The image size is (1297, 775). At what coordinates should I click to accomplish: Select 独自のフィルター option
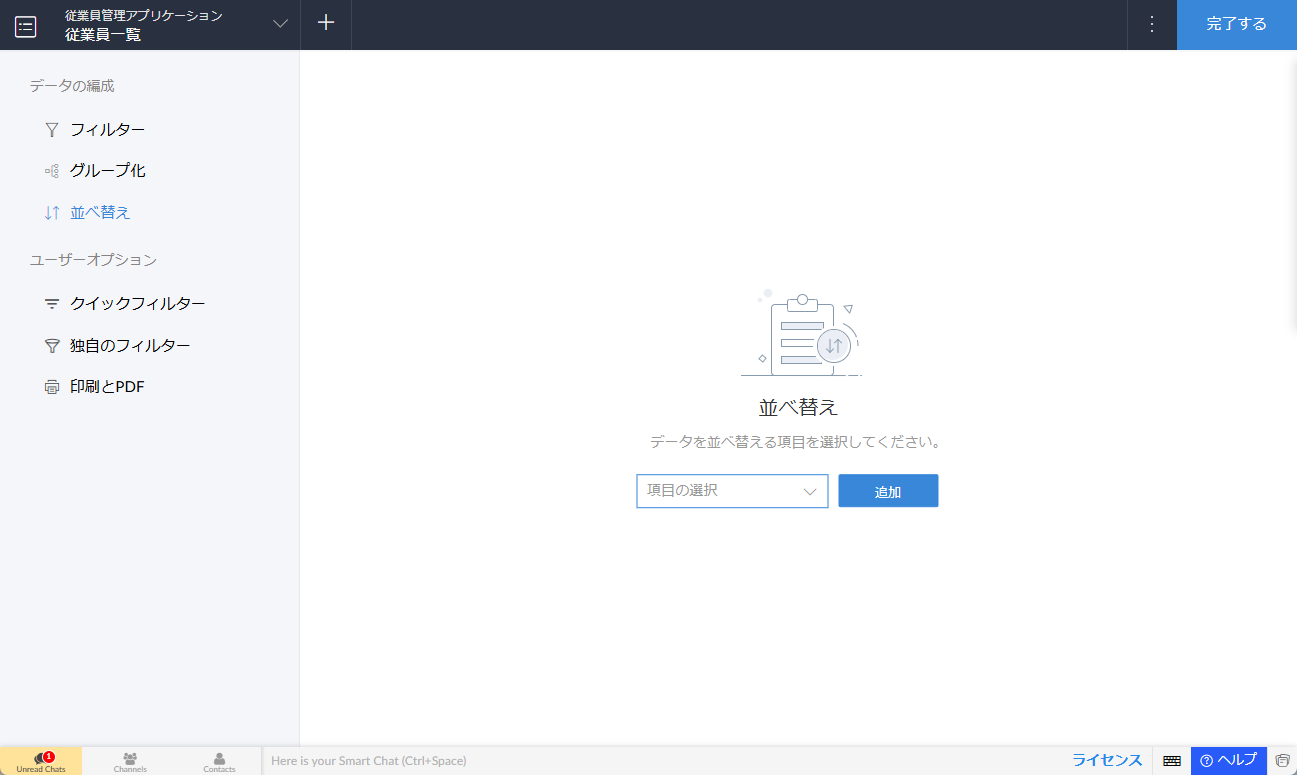(130, 345)
